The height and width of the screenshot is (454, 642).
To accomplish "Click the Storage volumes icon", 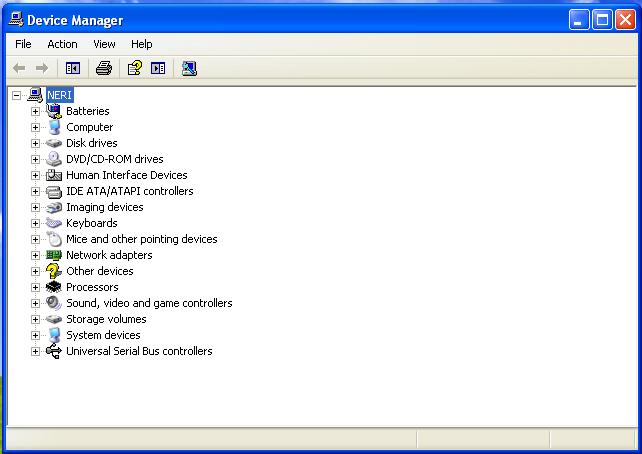I will 54,319.
